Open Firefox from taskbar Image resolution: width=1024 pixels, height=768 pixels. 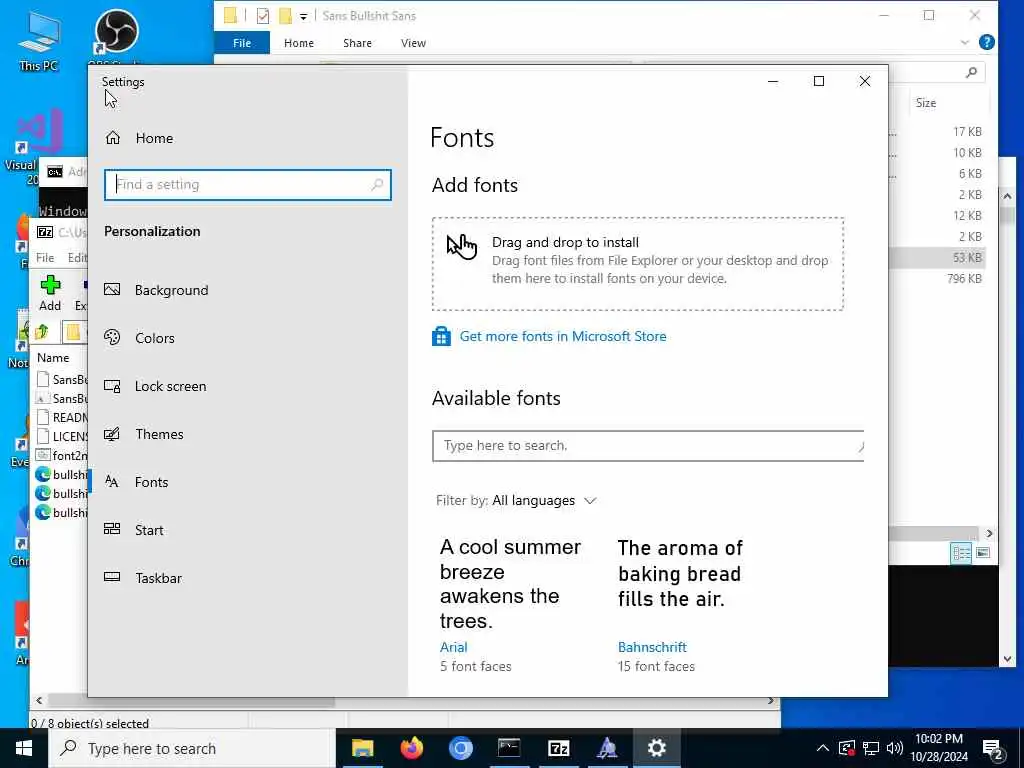pos(411,748)
